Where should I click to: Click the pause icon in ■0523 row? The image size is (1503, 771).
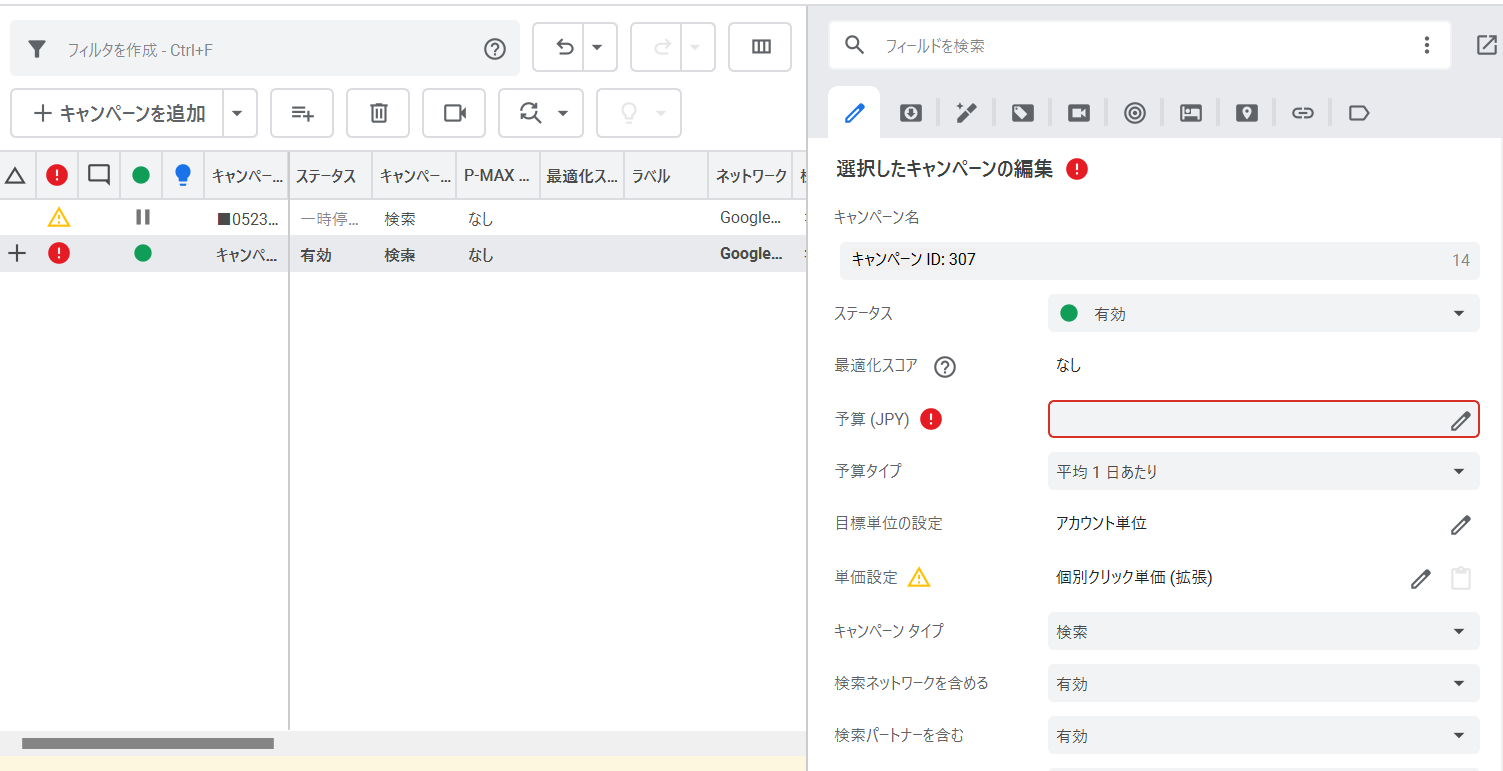click(143, 217)
